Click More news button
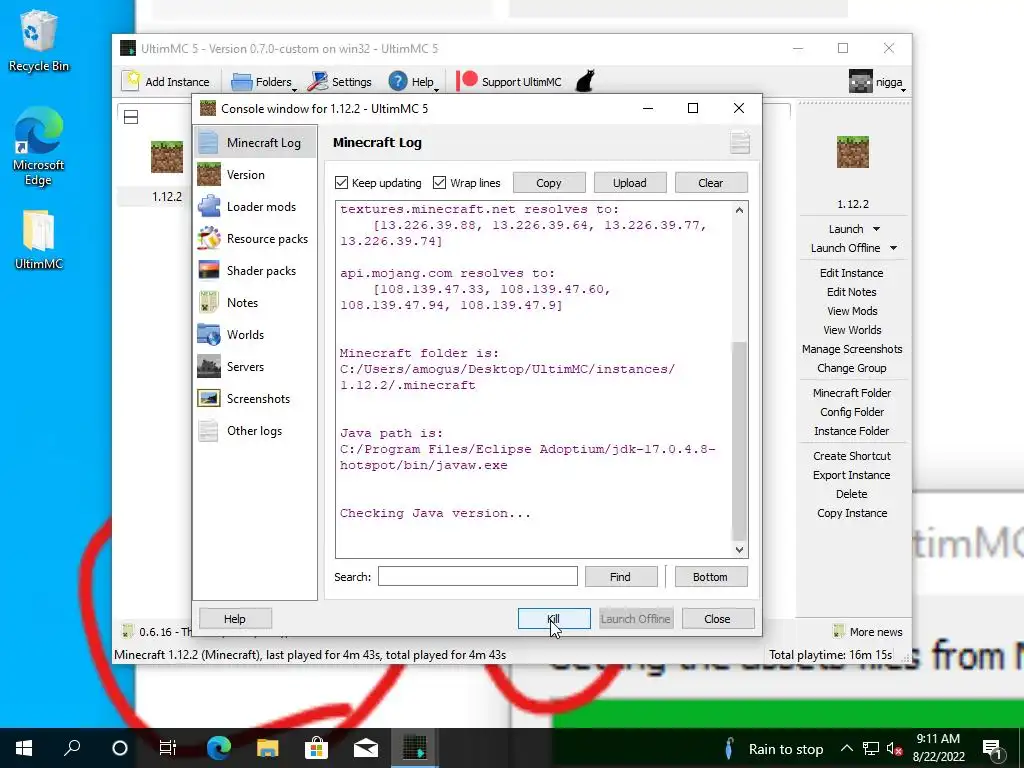The width and height of the screenshot is (1024, 768). 868,632
